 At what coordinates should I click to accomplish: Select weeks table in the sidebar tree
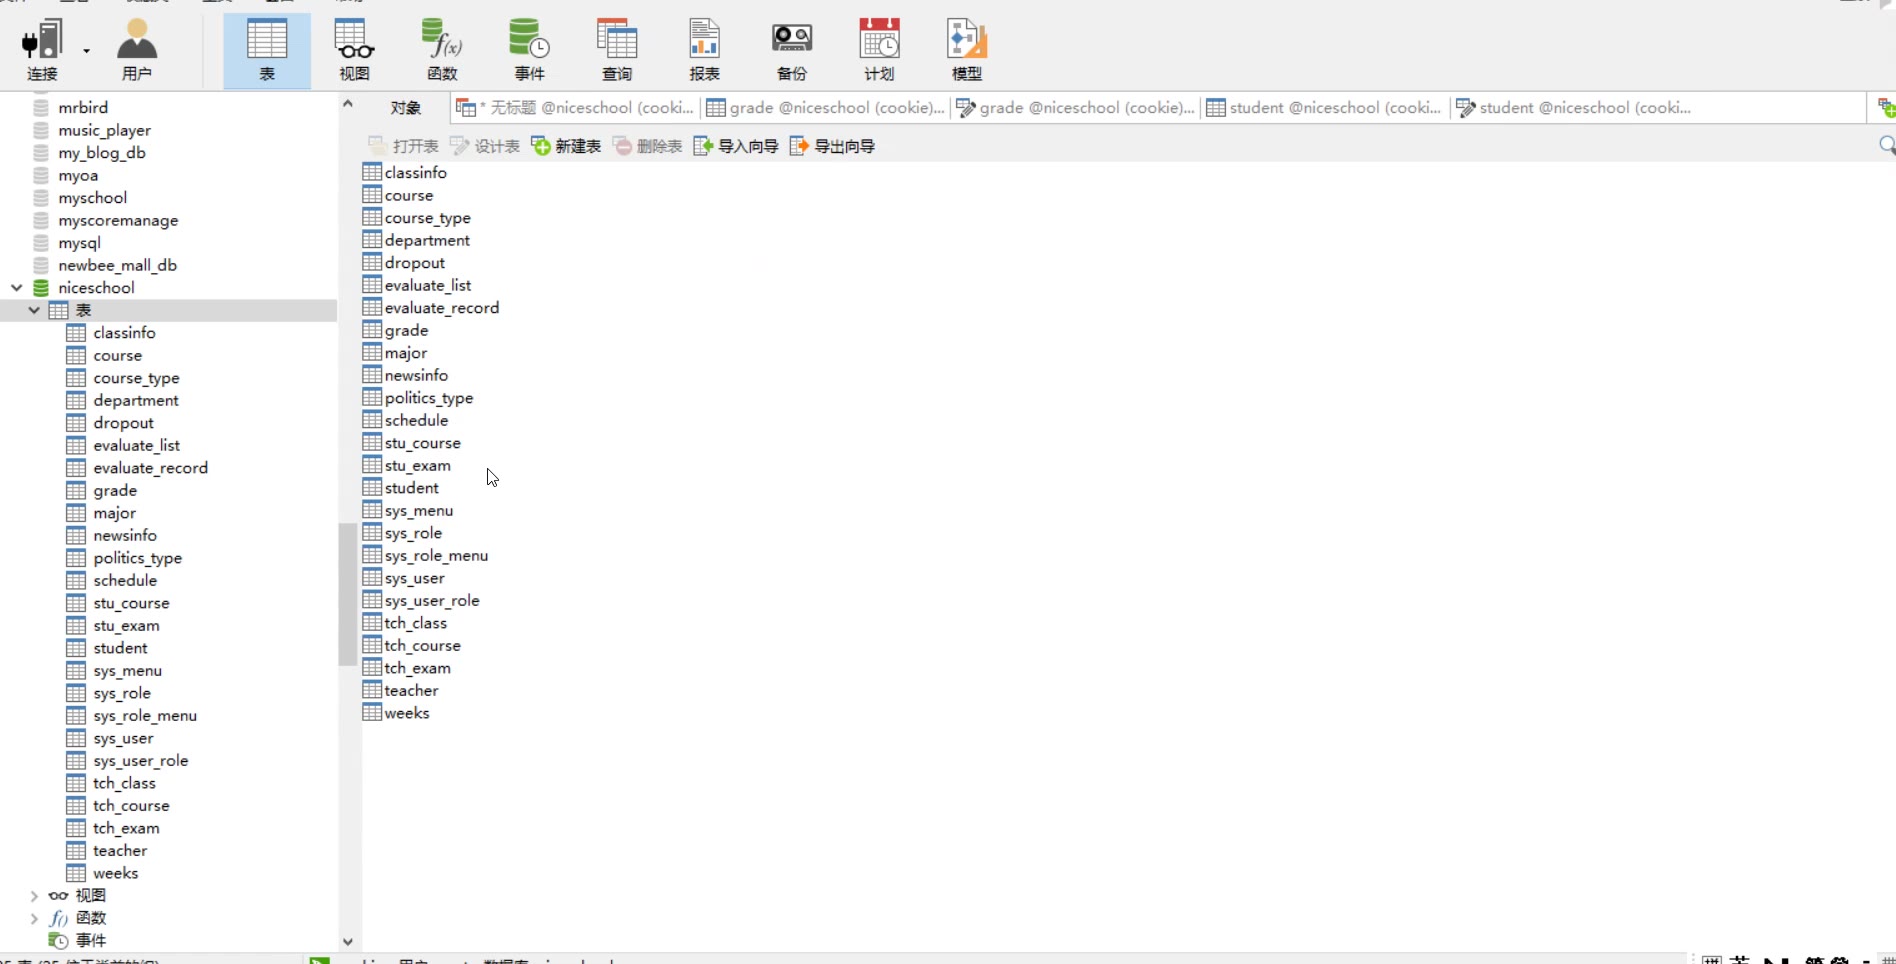115,873
